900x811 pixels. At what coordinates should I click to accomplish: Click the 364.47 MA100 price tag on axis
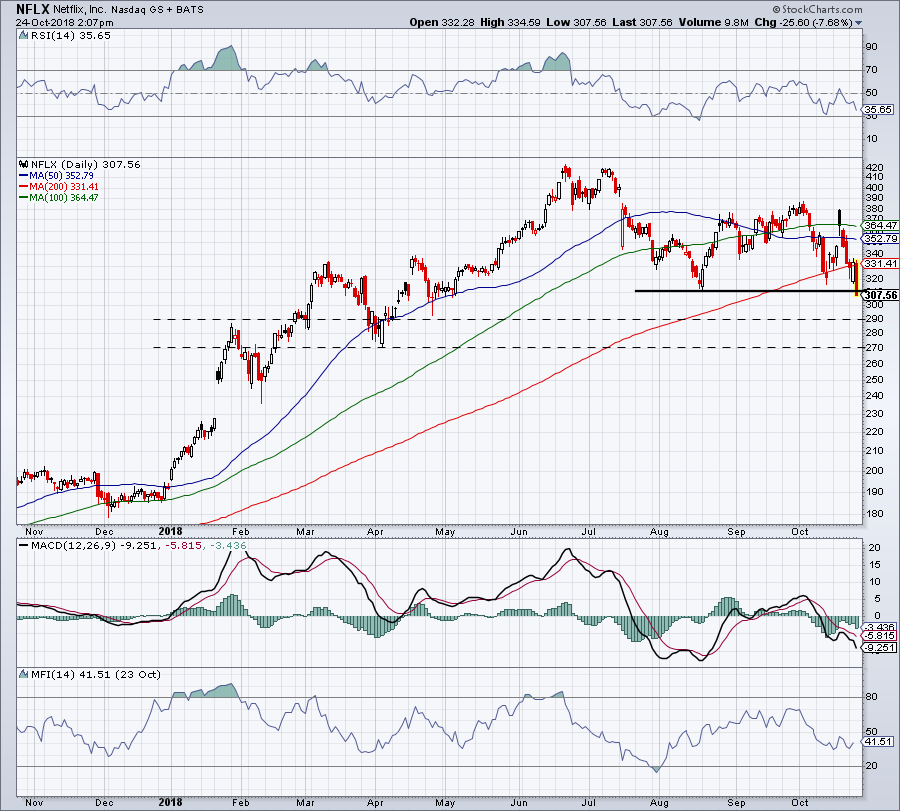[880, 226]
